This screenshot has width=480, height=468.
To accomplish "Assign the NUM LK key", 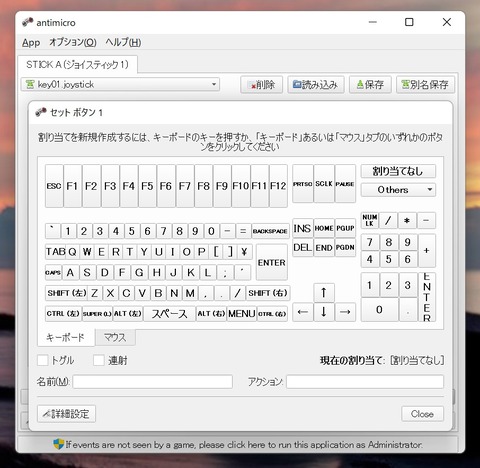I will 370,220.
